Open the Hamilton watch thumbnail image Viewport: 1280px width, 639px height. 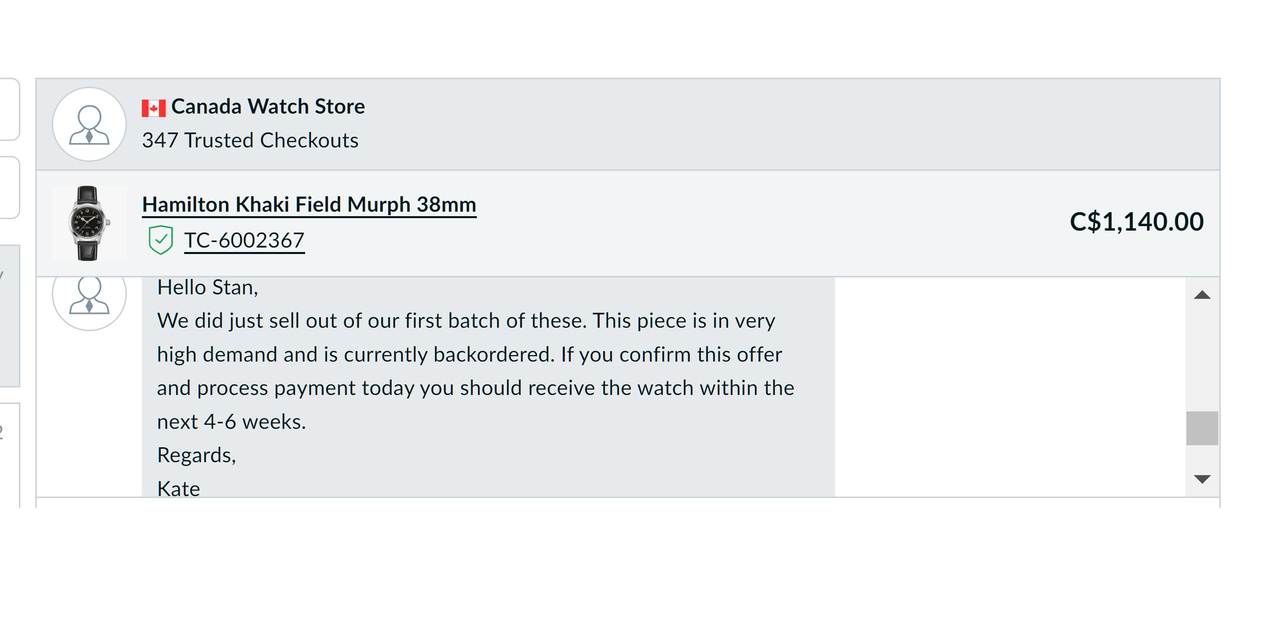coord(89,222)
